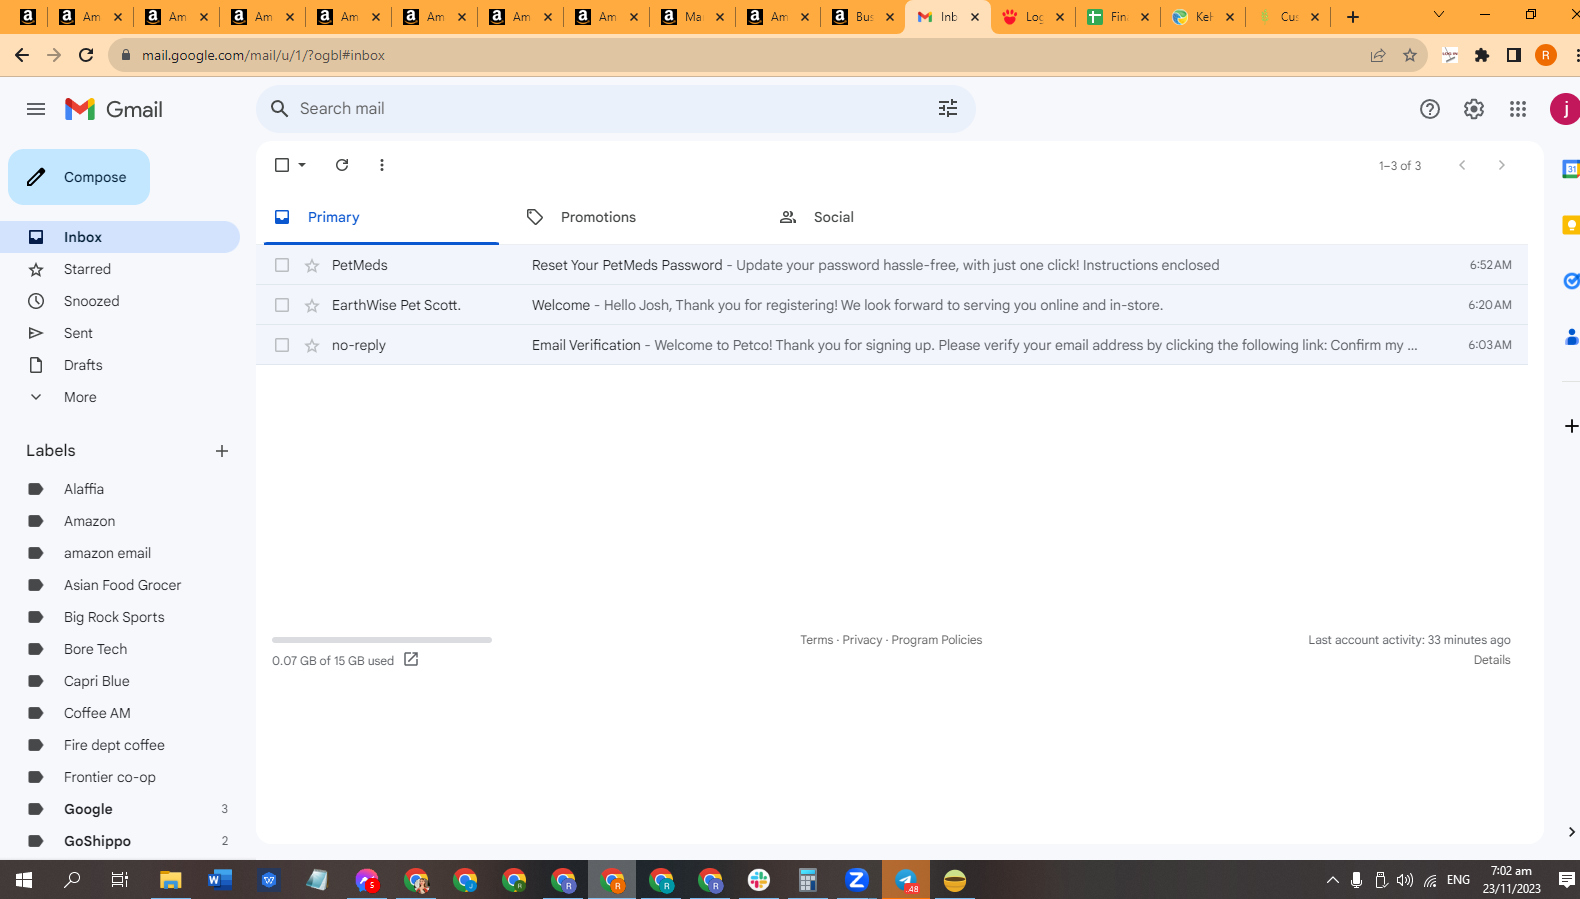Open the select dropdown arrow
This screenshot has width=1580, height=899.
tap(302, 165)
